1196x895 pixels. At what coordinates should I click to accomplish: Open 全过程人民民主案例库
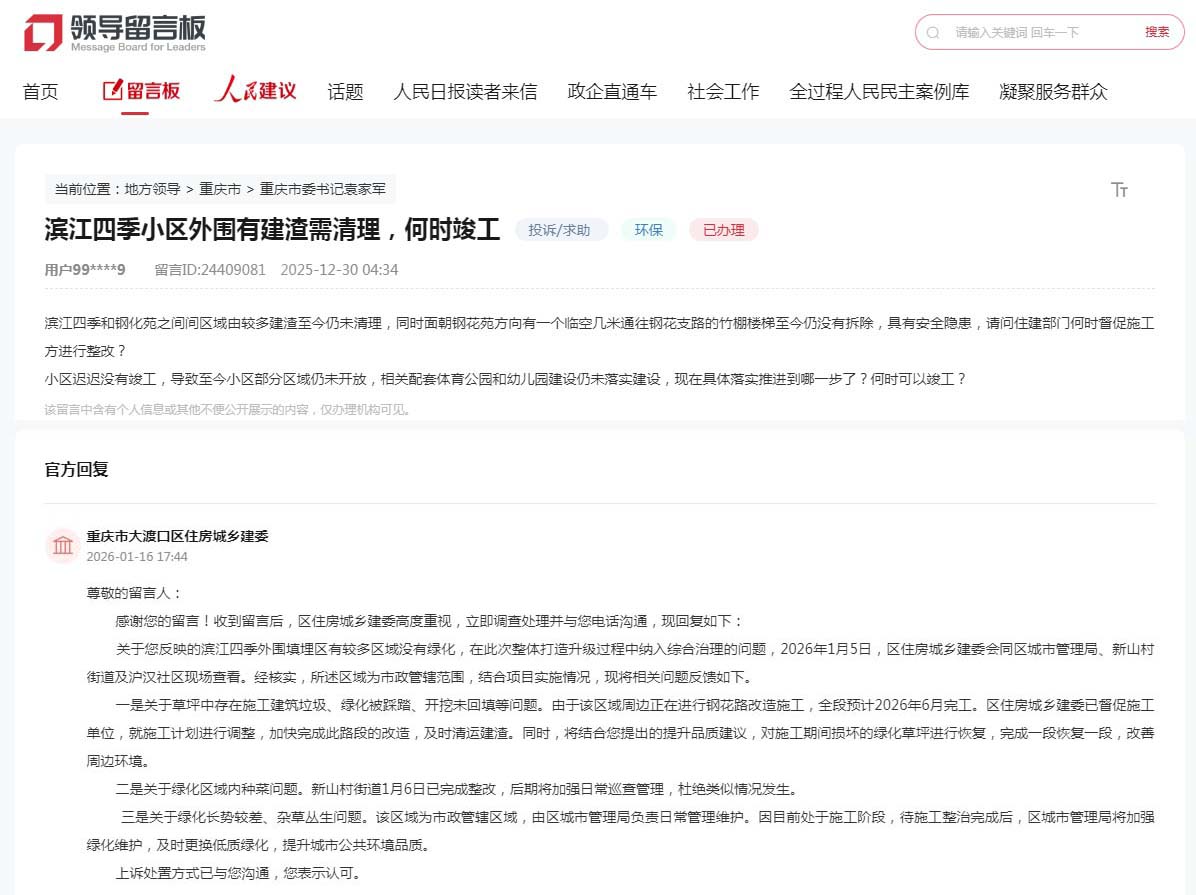click(x=880, y=91)
